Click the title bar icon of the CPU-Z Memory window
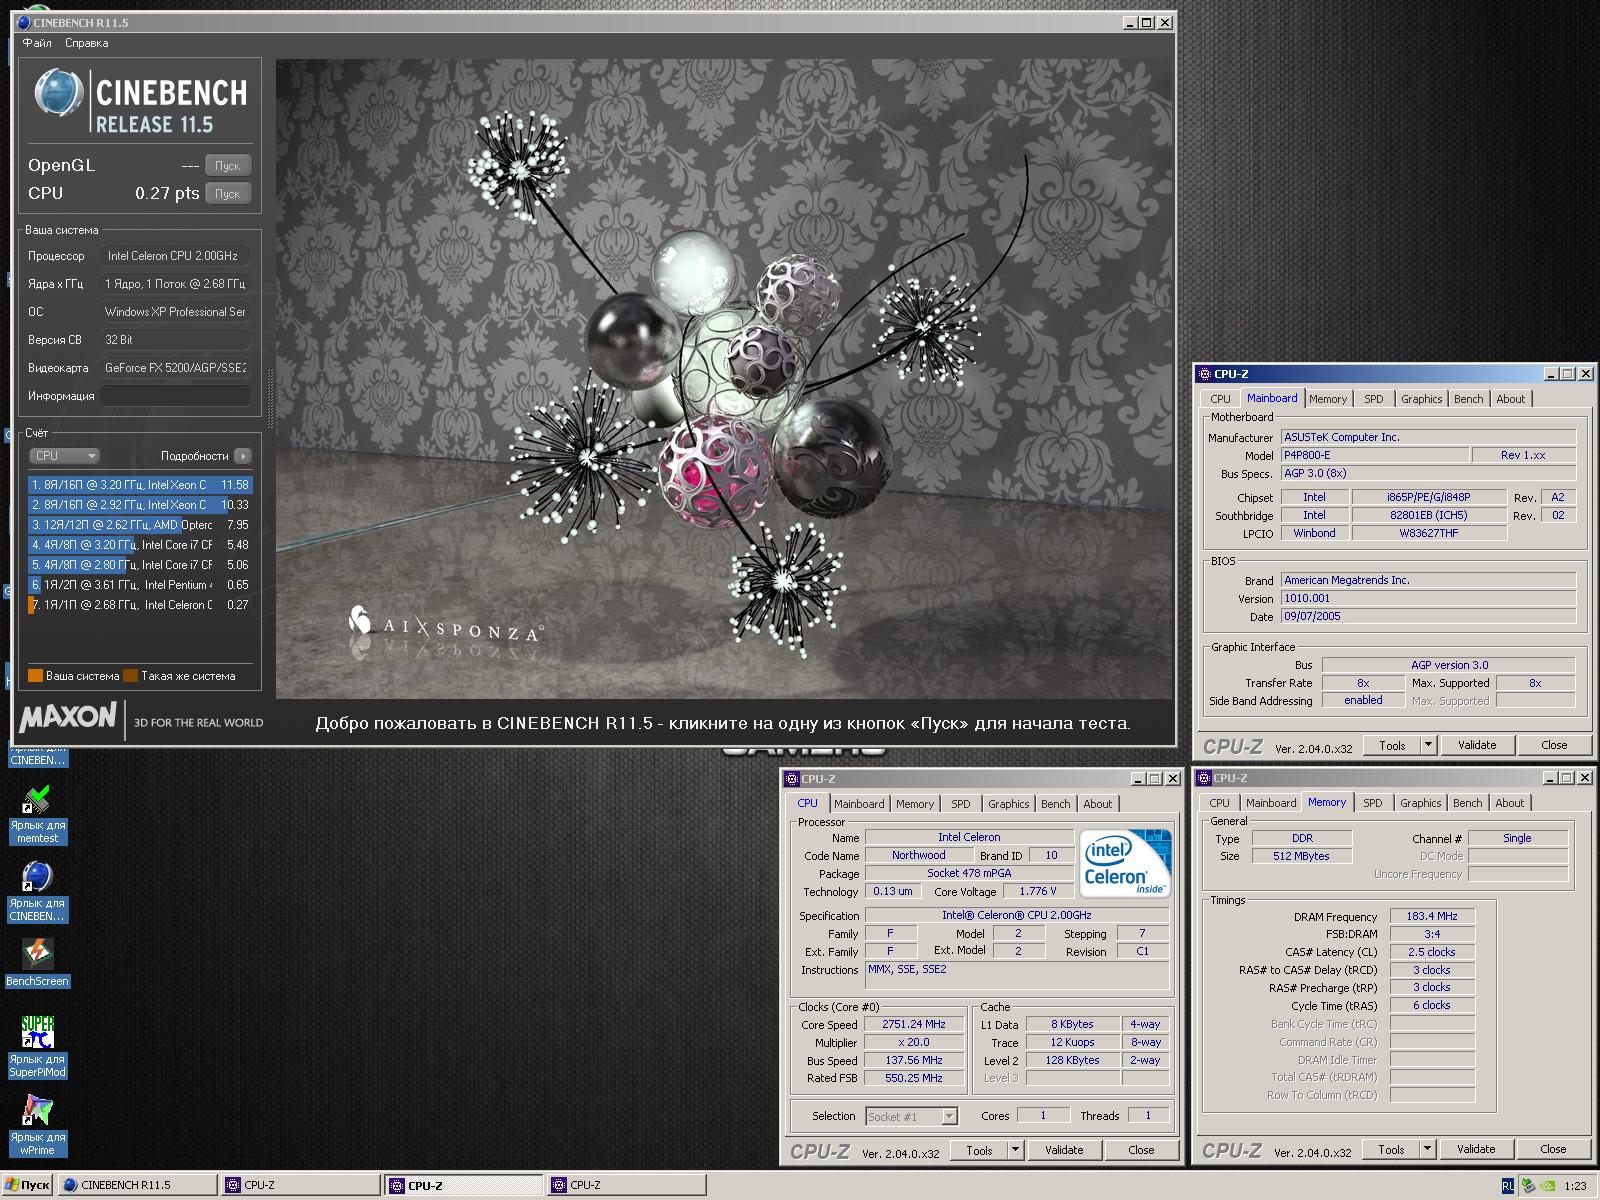 coord(1205,778)
